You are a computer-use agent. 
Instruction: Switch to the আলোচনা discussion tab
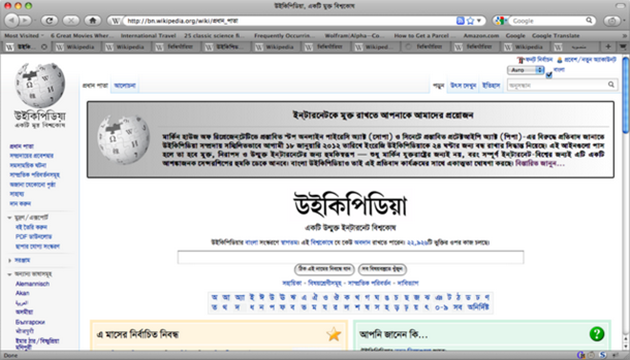(125, 85)
